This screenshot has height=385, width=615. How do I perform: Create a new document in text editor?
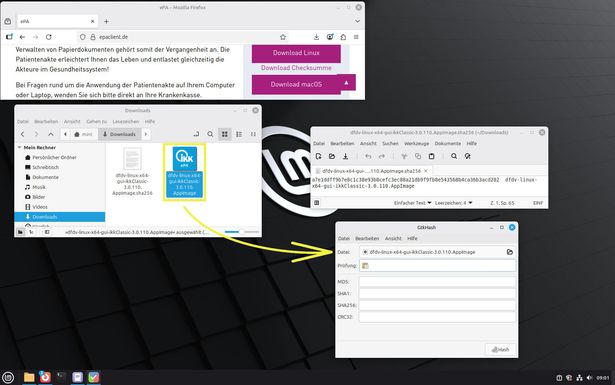pos(318,156)
